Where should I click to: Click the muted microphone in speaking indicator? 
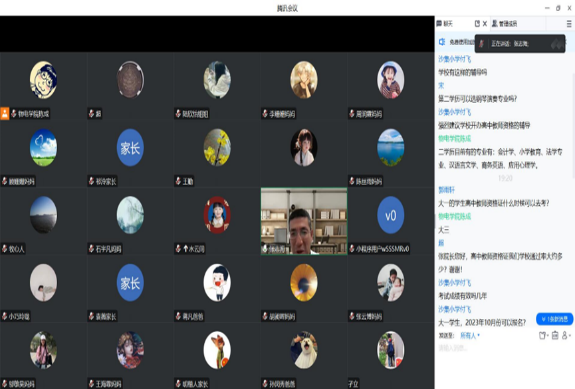(482, 44)
